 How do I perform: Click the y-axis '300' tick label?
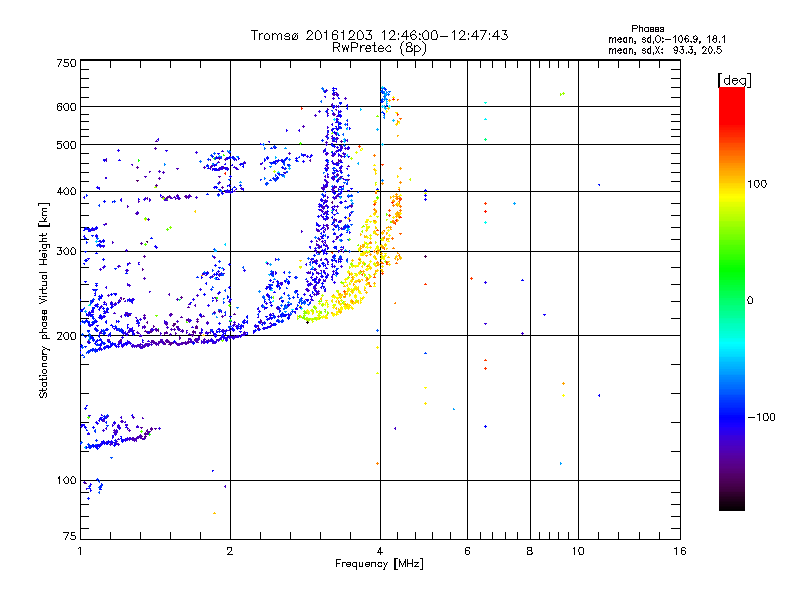(66, 252)
